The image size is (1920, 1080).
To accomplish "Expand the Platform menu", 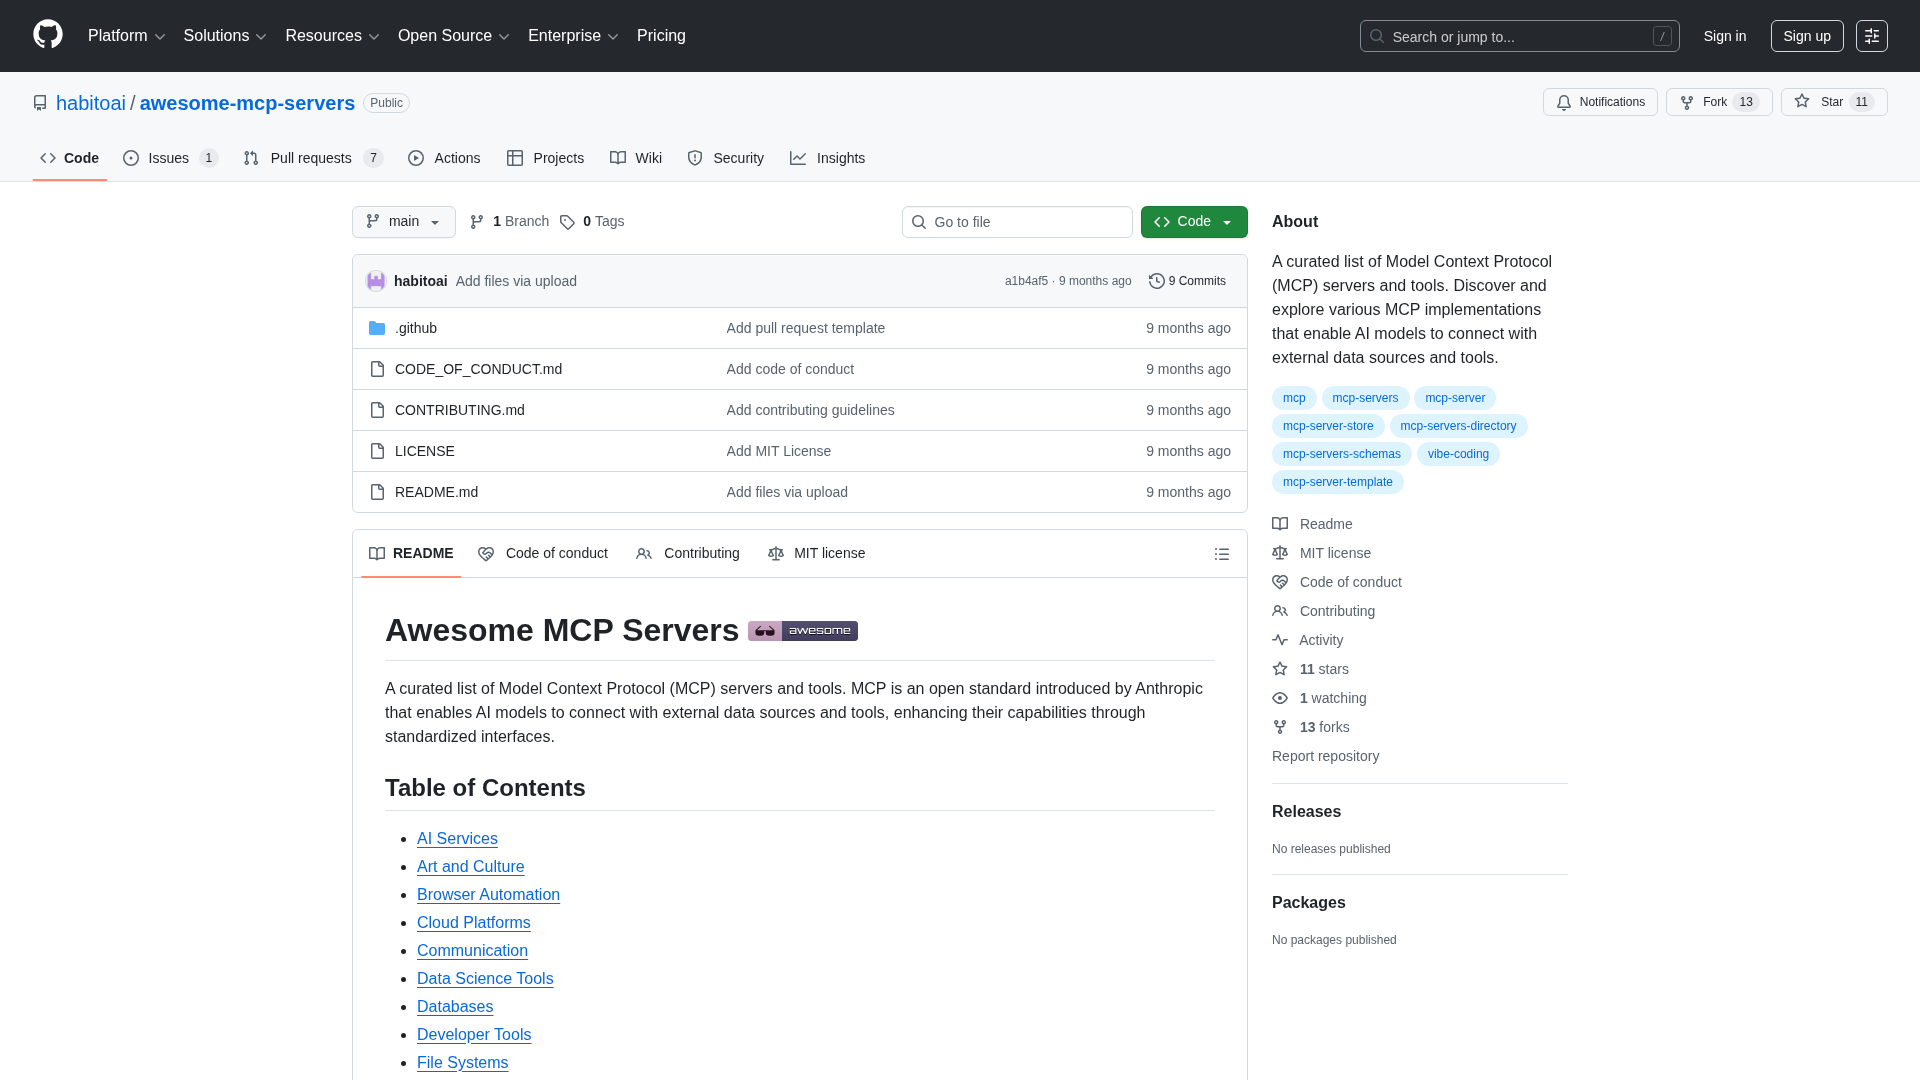I will tap(126, 36).
